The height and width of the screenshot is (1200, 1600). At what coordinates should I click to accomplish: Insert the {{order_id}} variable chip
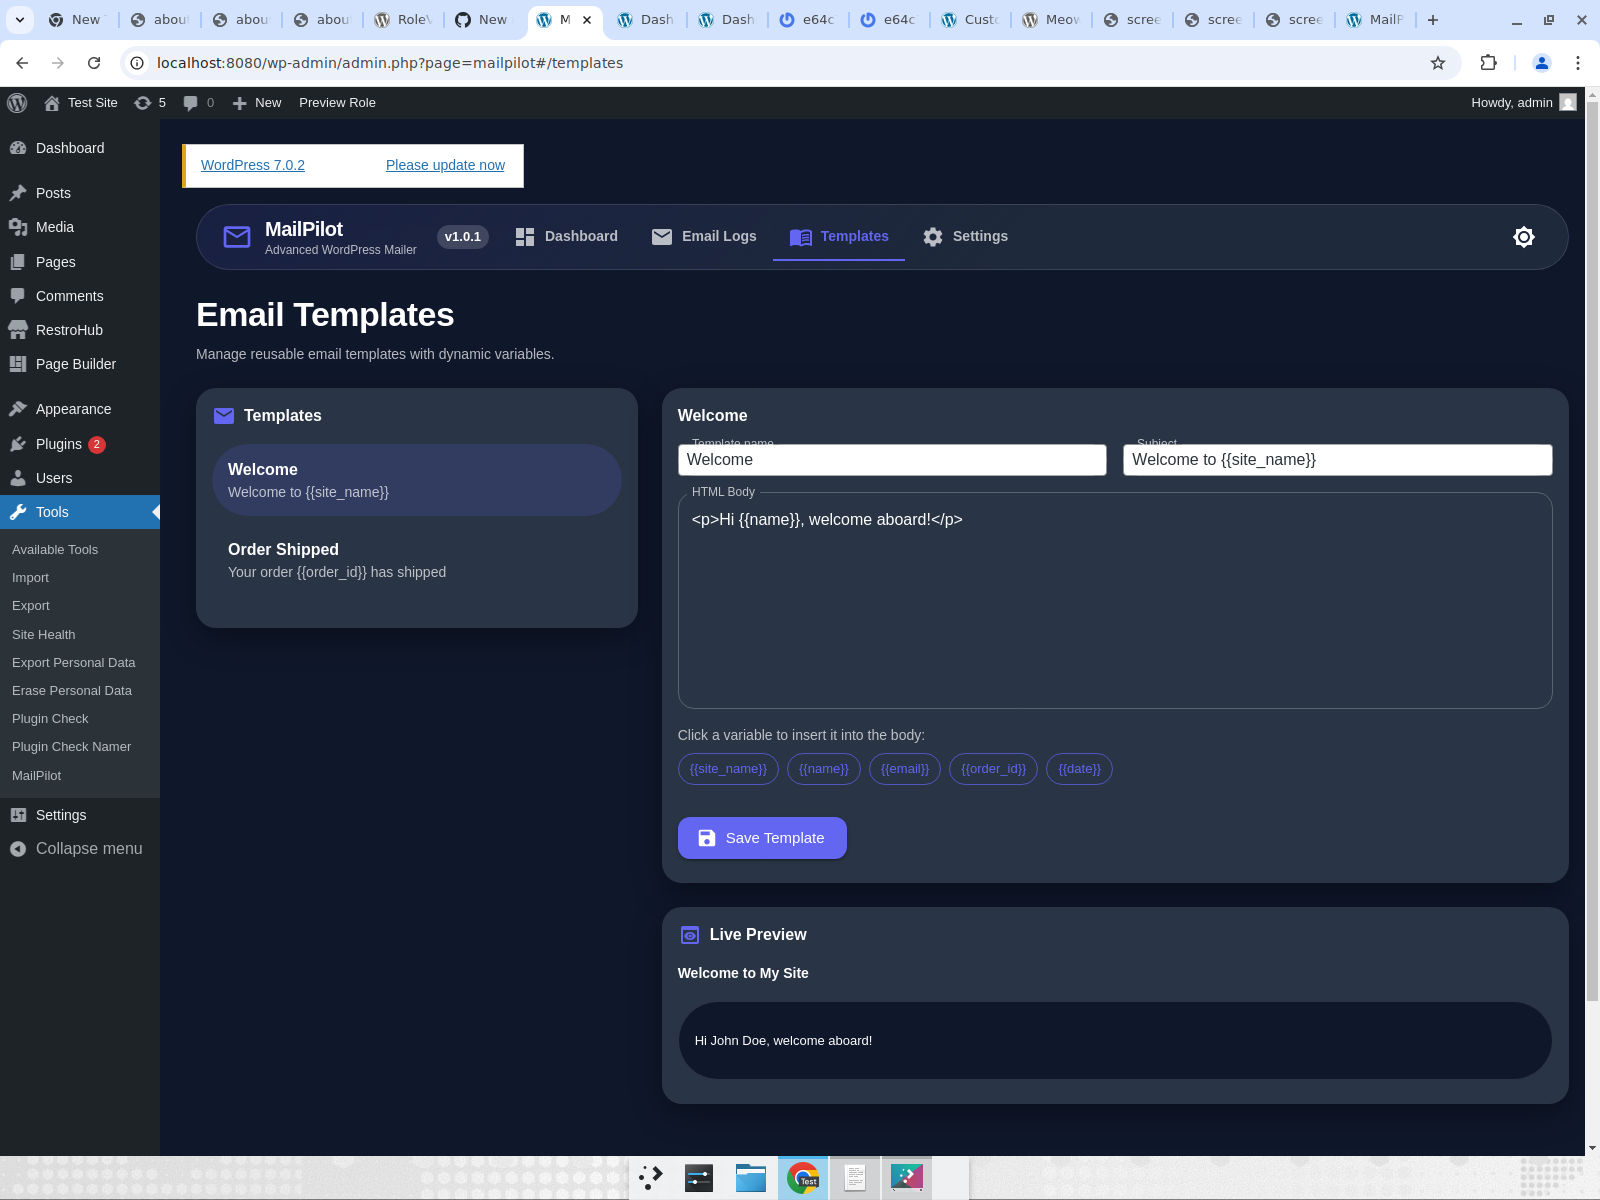[x=993, y=769]
